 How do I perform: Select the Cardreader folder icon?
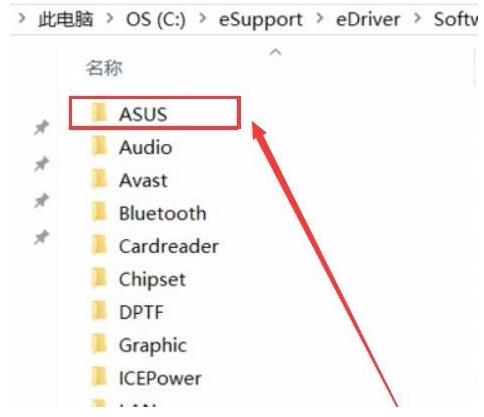tap(99, 245)
